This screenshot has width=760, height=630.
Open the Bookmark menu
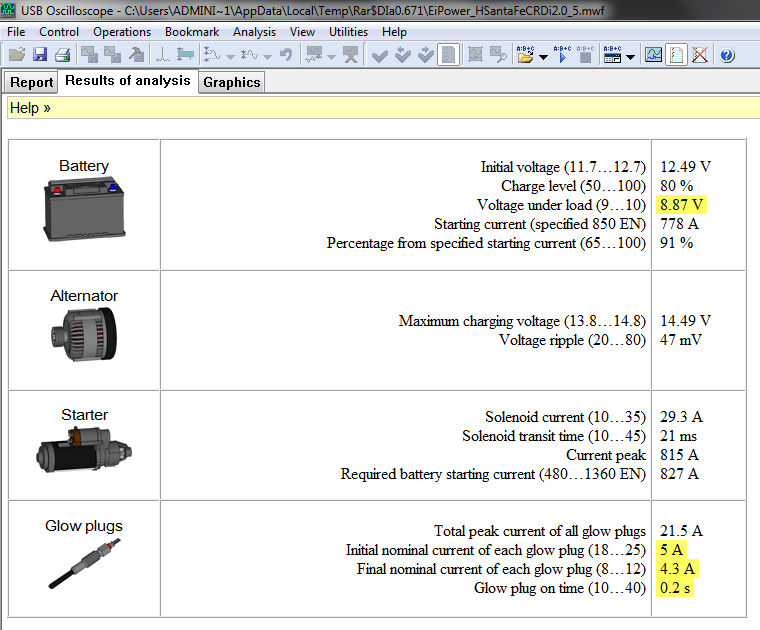(x=191, y=32)
